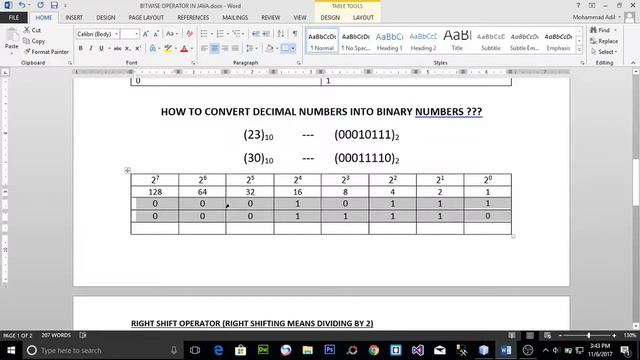Click the ruler tab selector icon

tap(5, 72)
